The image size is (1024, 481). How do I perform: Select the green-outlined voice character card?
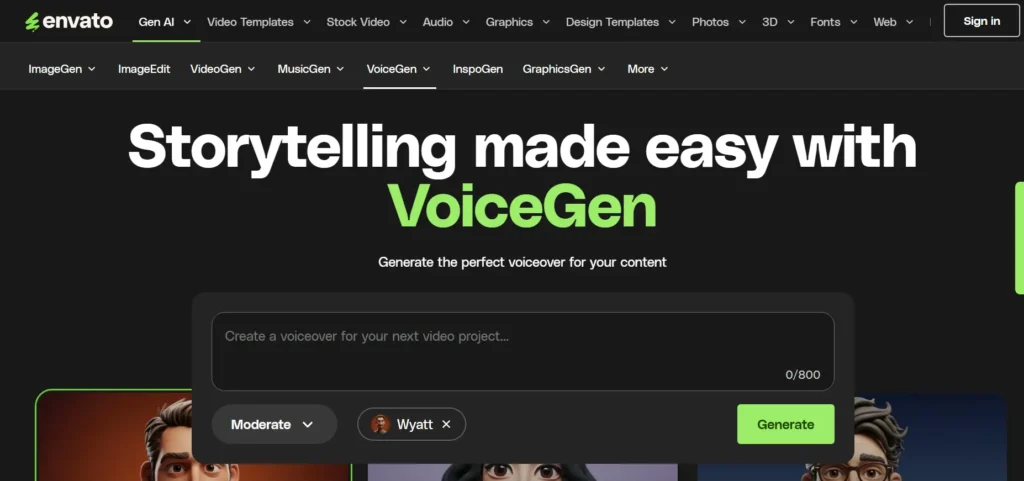tap(193, 435)
